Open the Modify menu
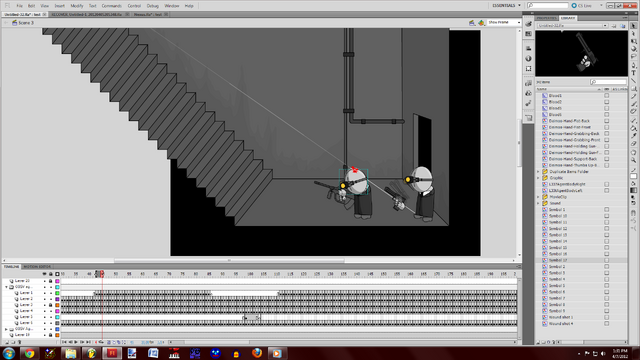This screenshot has height=360, width=640. pos(77,6)
